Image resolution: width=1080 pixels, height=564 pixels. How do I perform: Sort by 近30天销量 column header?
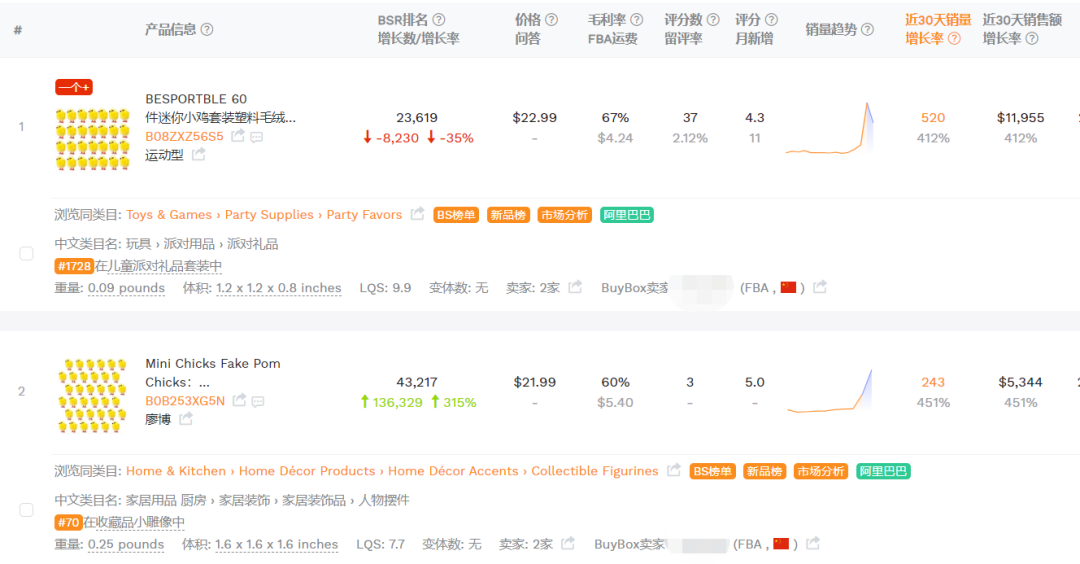(x=938, y=19)
